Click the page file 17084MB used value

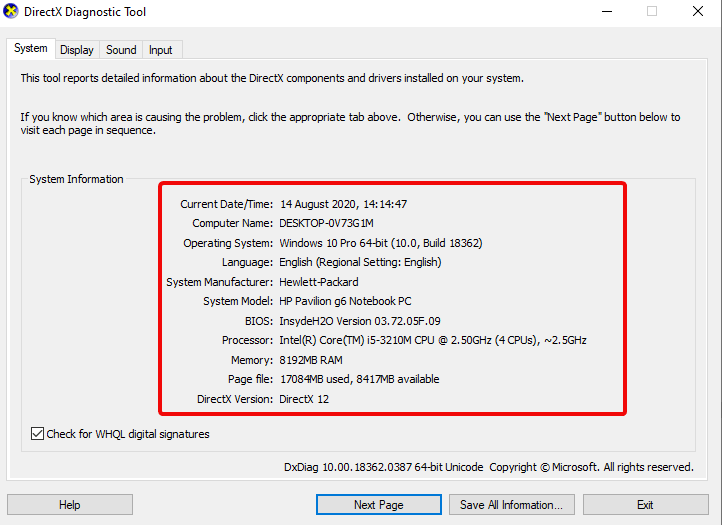coord(316,379)
